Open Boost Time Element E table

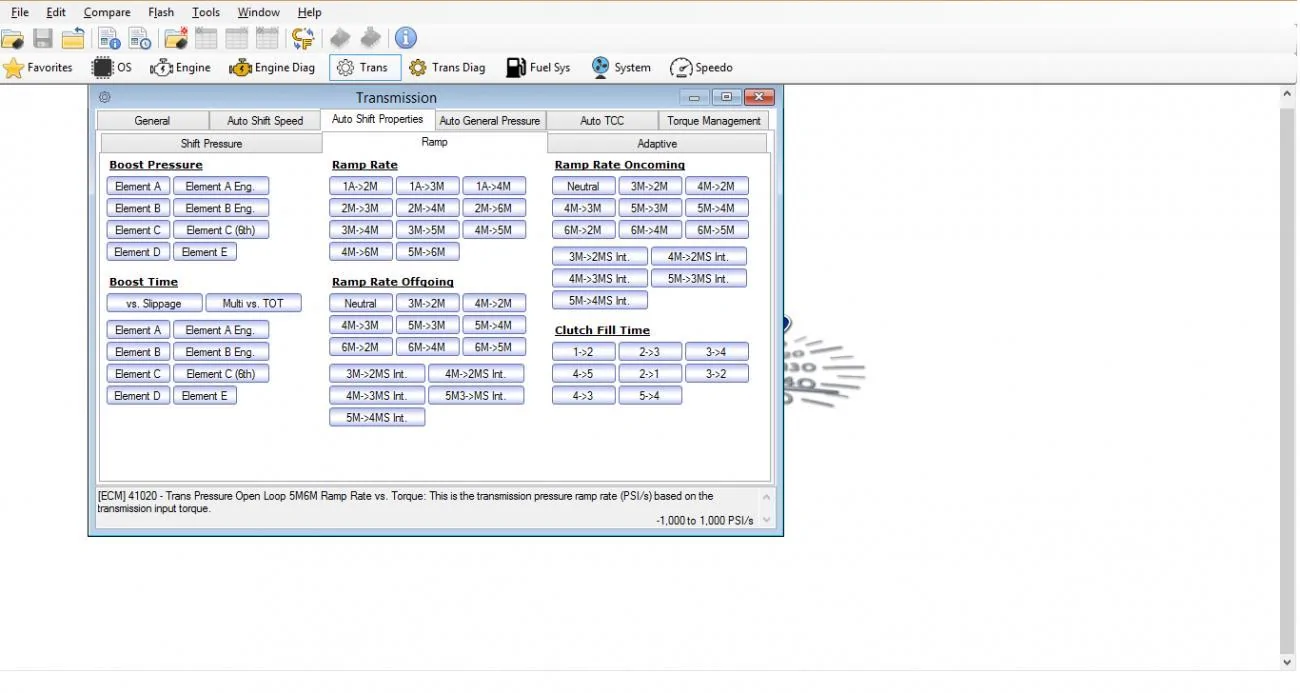click(x=205, y=396)
